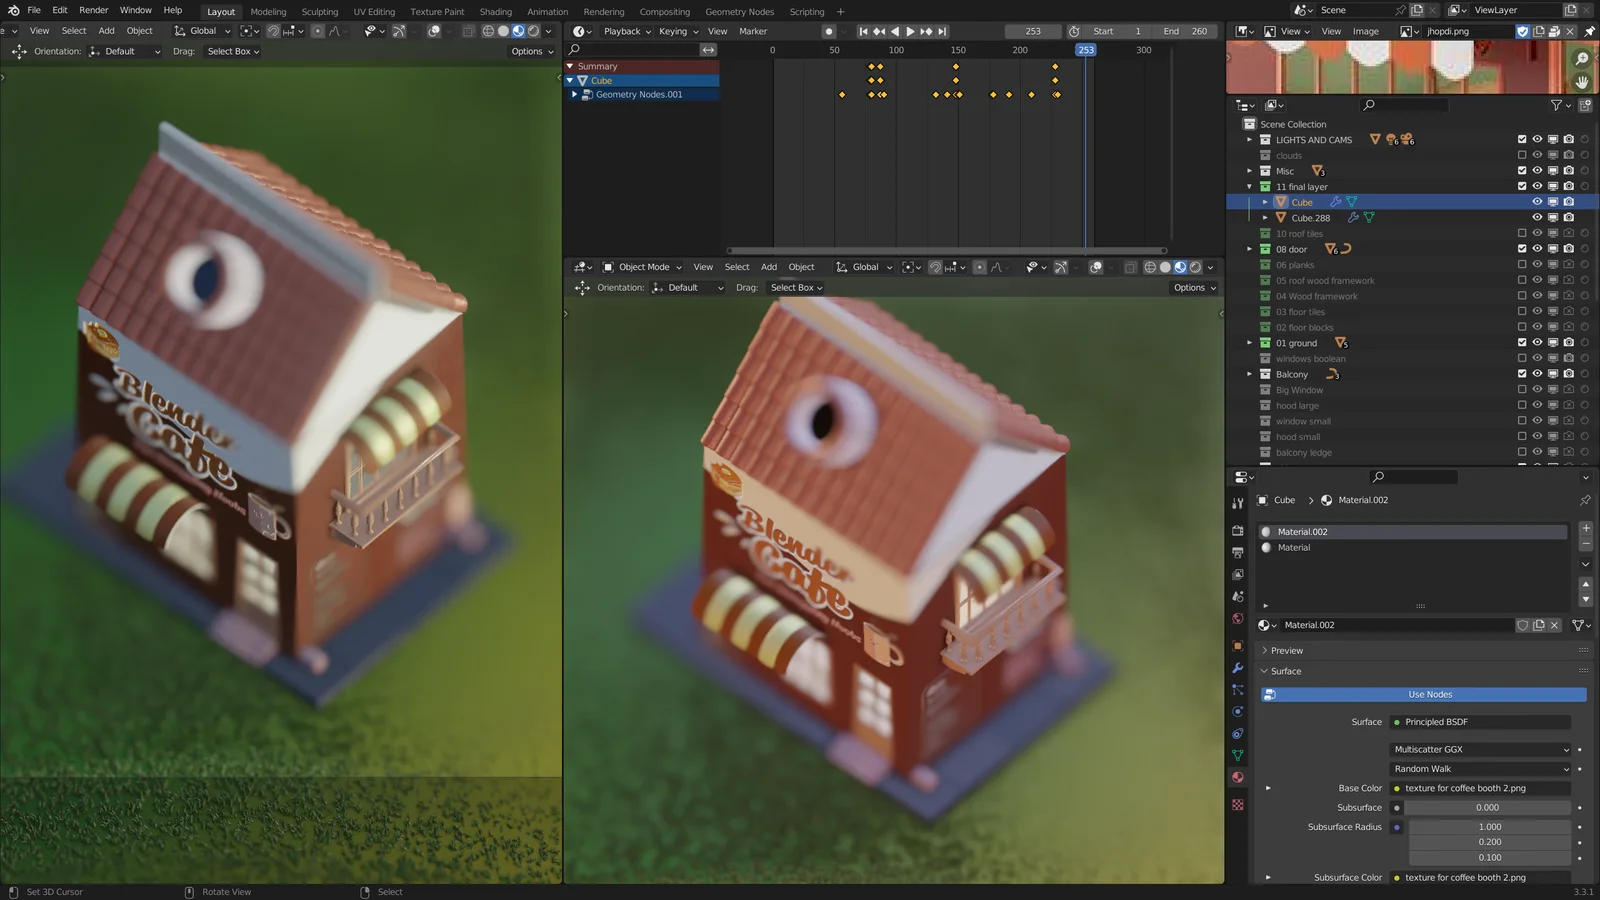Open the Physics Properties tab

tap(1238, 712)
